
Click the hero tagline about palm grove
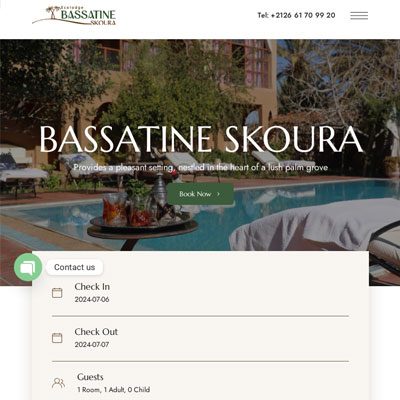[x=200, y=167]
